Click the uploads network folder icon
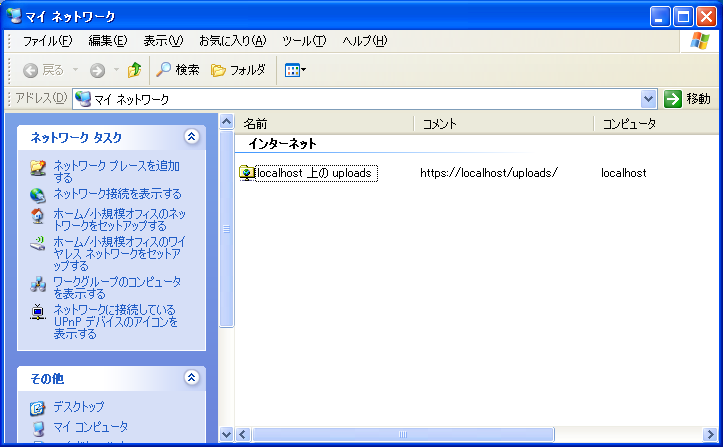The height and width of the screenshot is (447, 723). tap(247, 173)
